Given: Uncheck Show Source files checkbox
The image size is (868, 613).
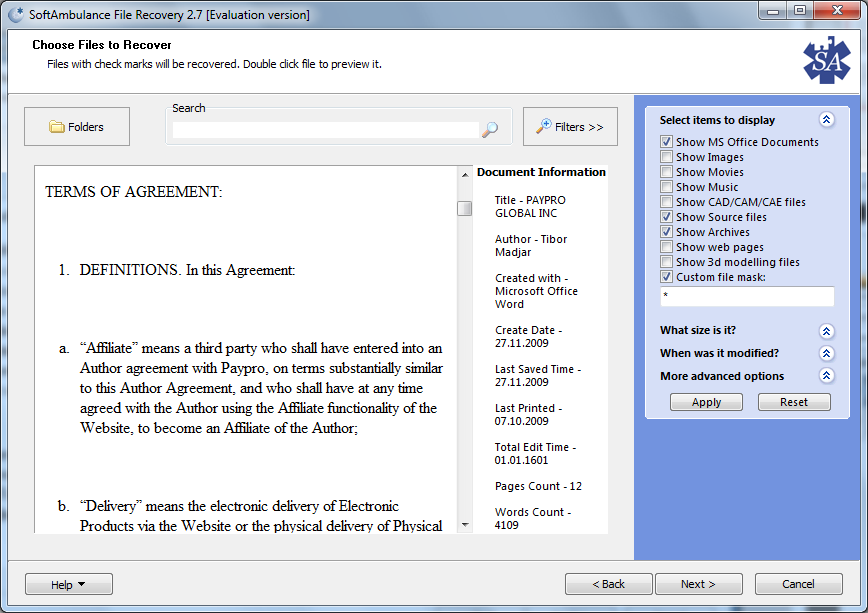Looking at the screenshot, I should [x=666, y=217].
